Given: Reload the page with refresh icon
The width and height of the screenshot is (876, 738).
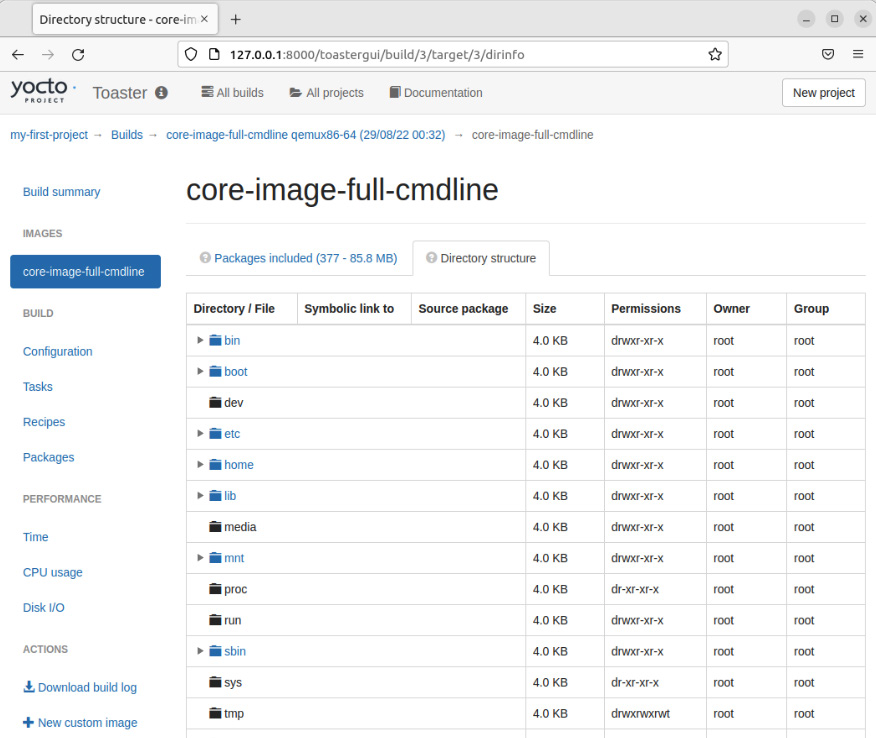Looking at the screenshot, I should tap(78, 55).
